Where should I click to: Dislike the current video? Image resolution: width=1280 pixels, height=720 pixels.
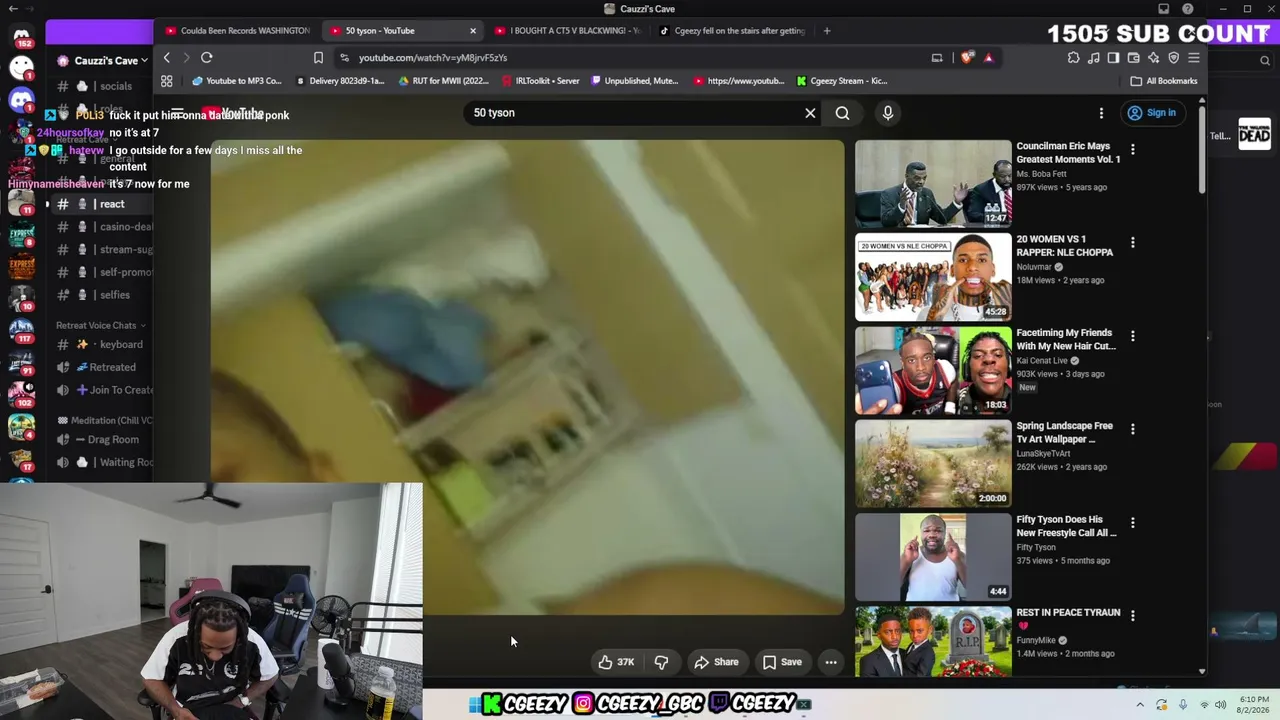tap(661, 662)
